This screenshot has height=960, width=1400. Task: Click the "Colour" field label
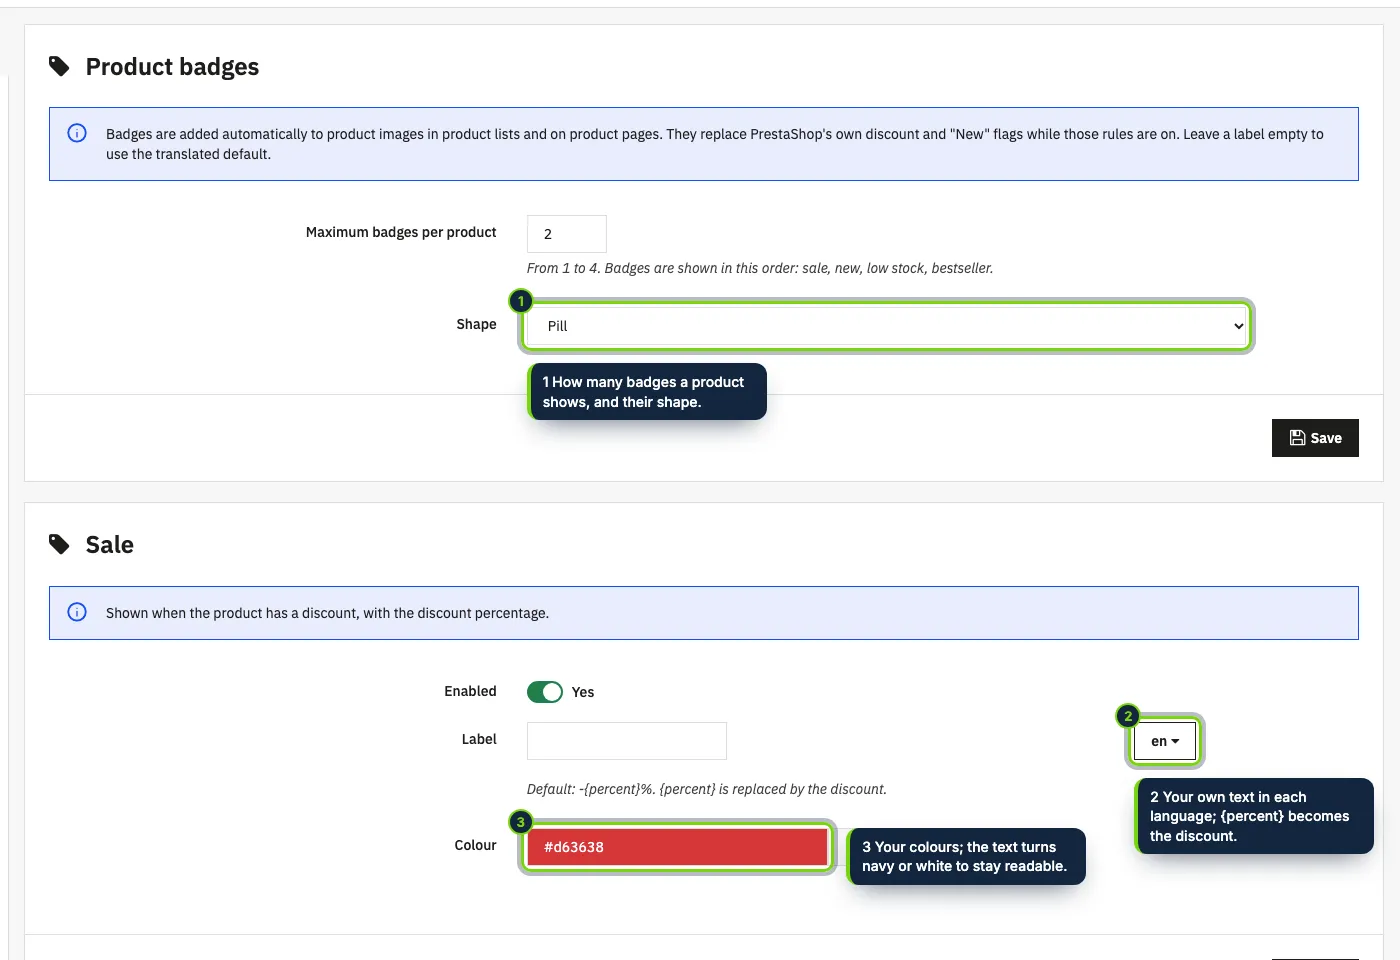click(x=475, y=845)
